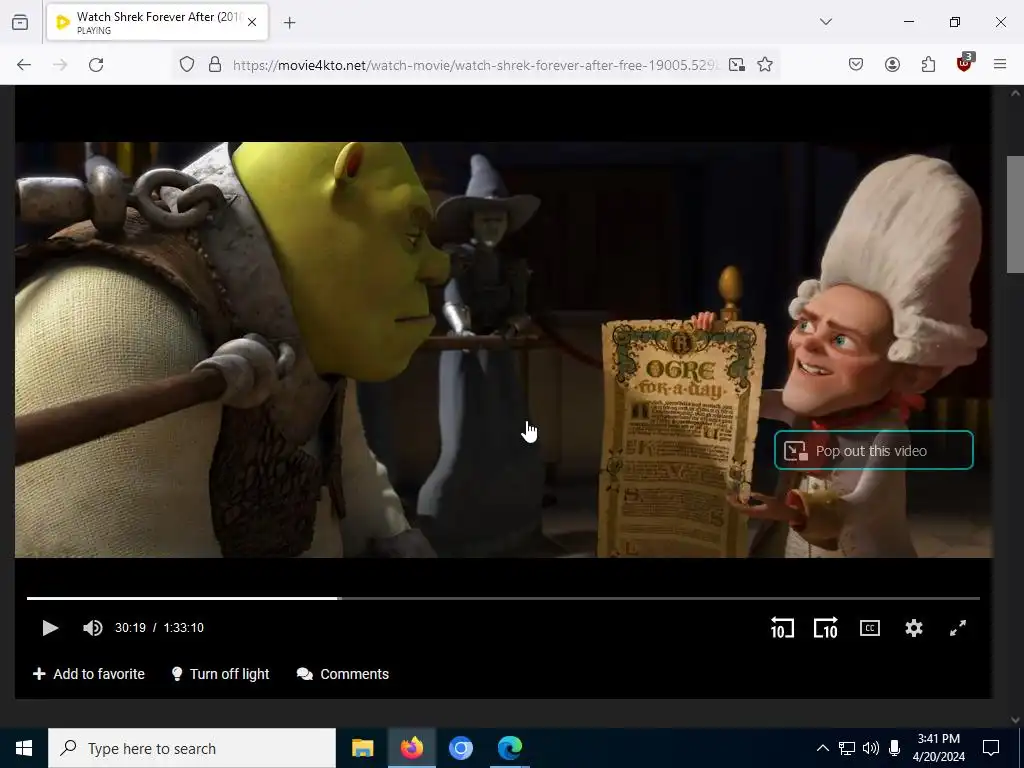The image size is (1024, 768).
Task: View site security lock info
Action: [x=215, y=65]
